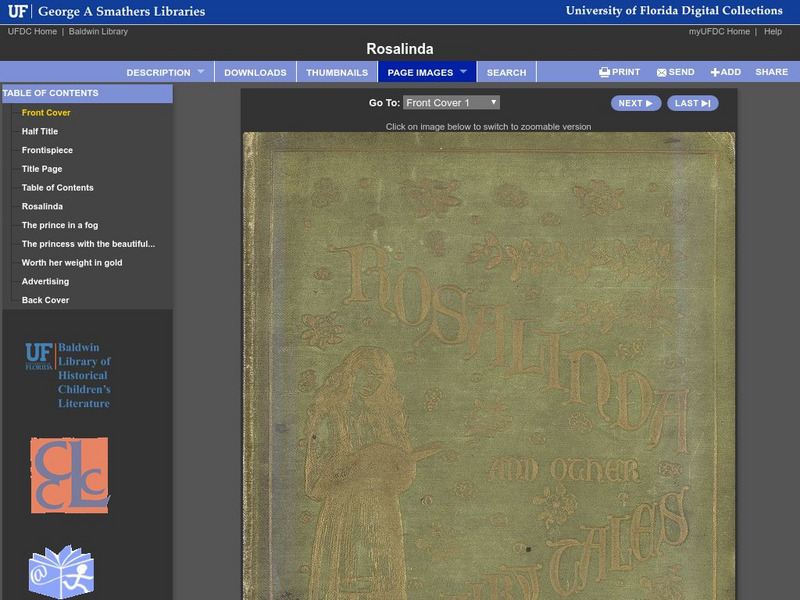
Task: Go to the next page with NEXT
Action: pyautogui.click(x=635, y=103)
